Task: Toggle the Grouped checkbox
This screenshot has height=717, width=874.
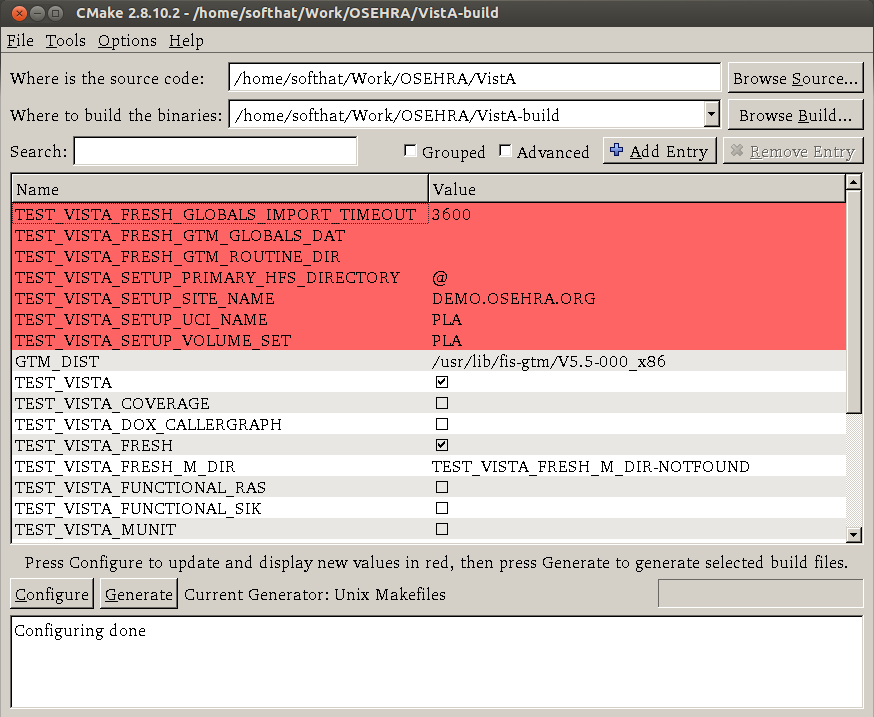Action: [x=410, y=152]
